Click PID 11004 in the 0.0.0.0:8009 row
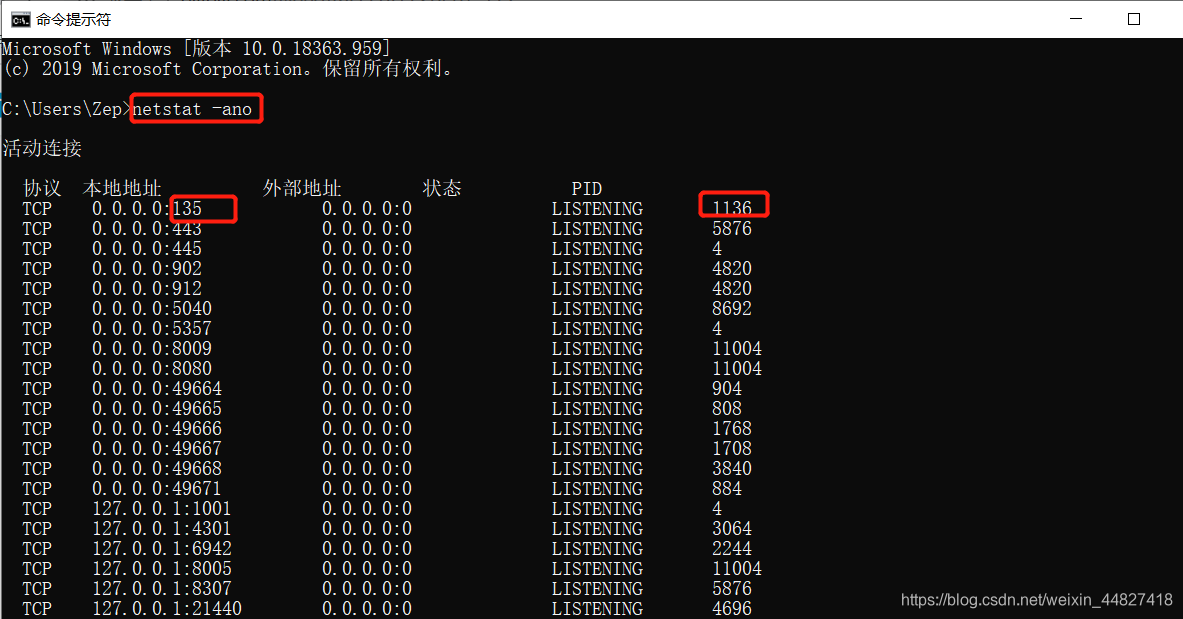 tap(737, 349)
